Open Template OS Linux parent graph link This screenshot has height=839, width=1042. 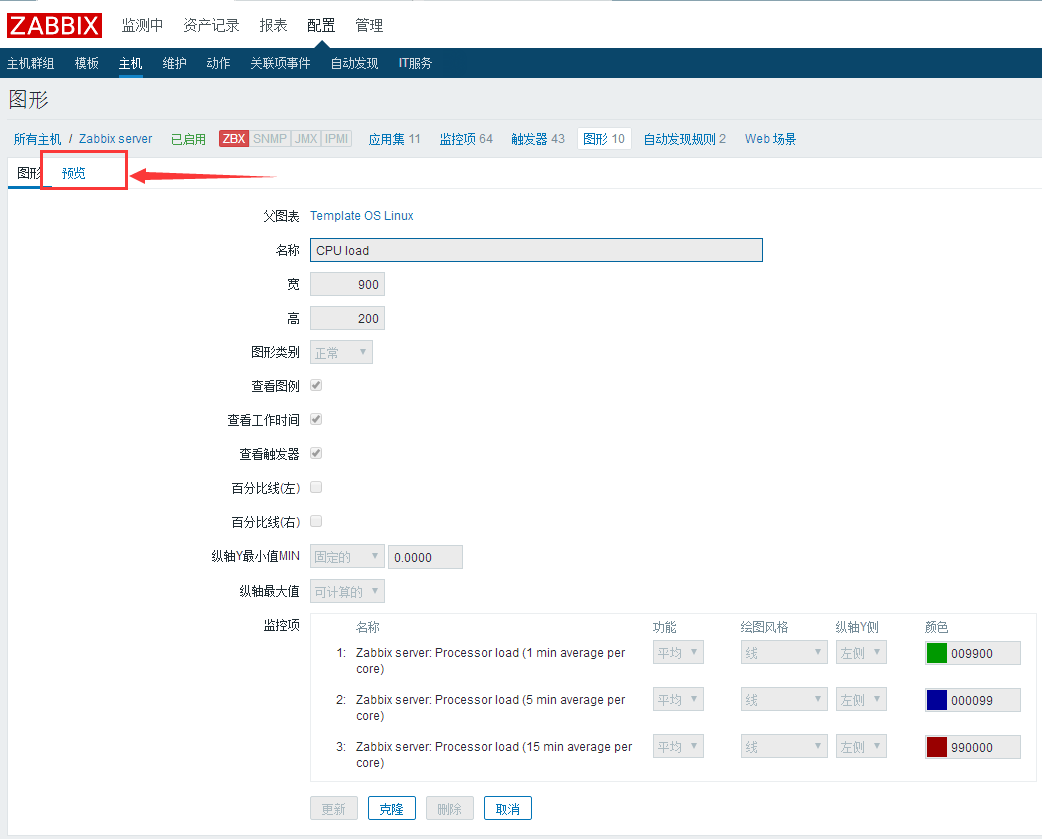click(x=362, y=216)
